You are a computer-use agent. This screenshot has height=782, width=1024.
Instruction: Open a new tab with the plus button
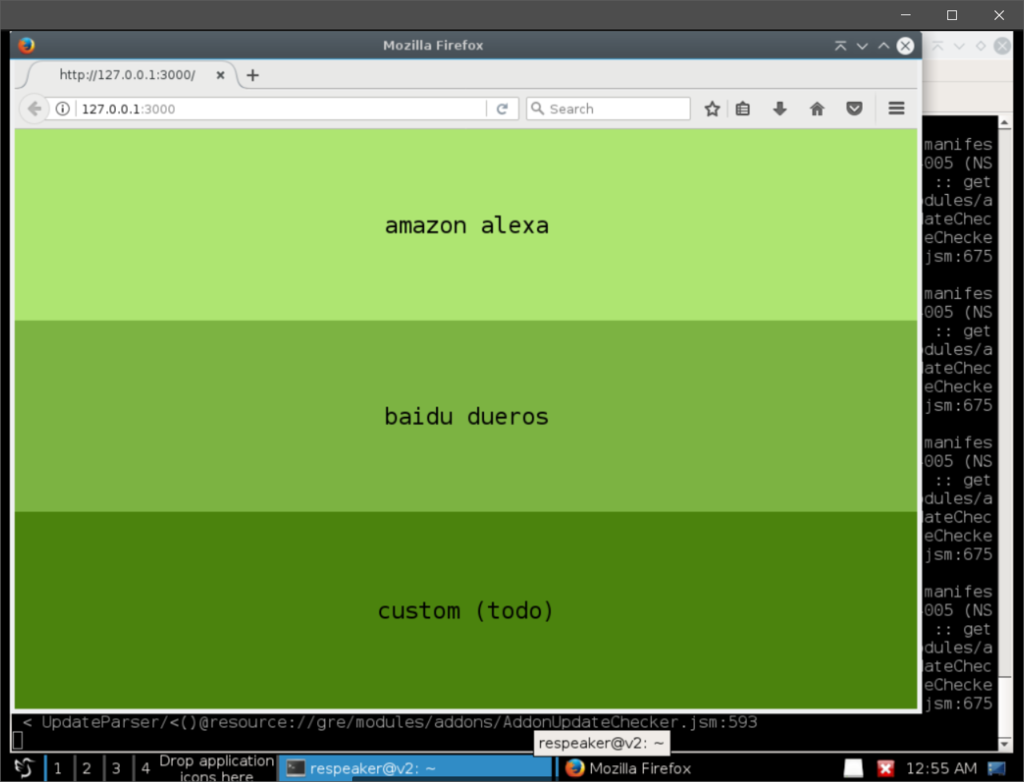tap(253, 75)
